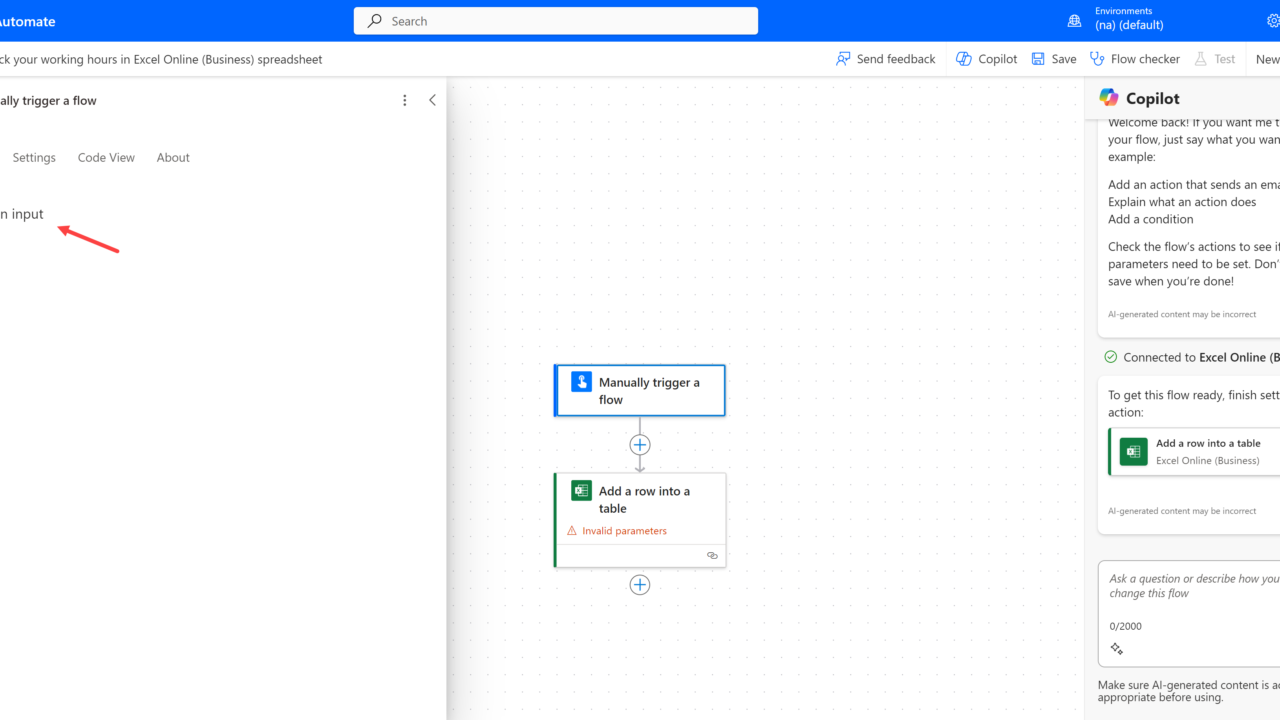Click the Connected to Excel Online check icon
The height and width of the screenshot is (720, 1280).
(x=1110, y=357)
